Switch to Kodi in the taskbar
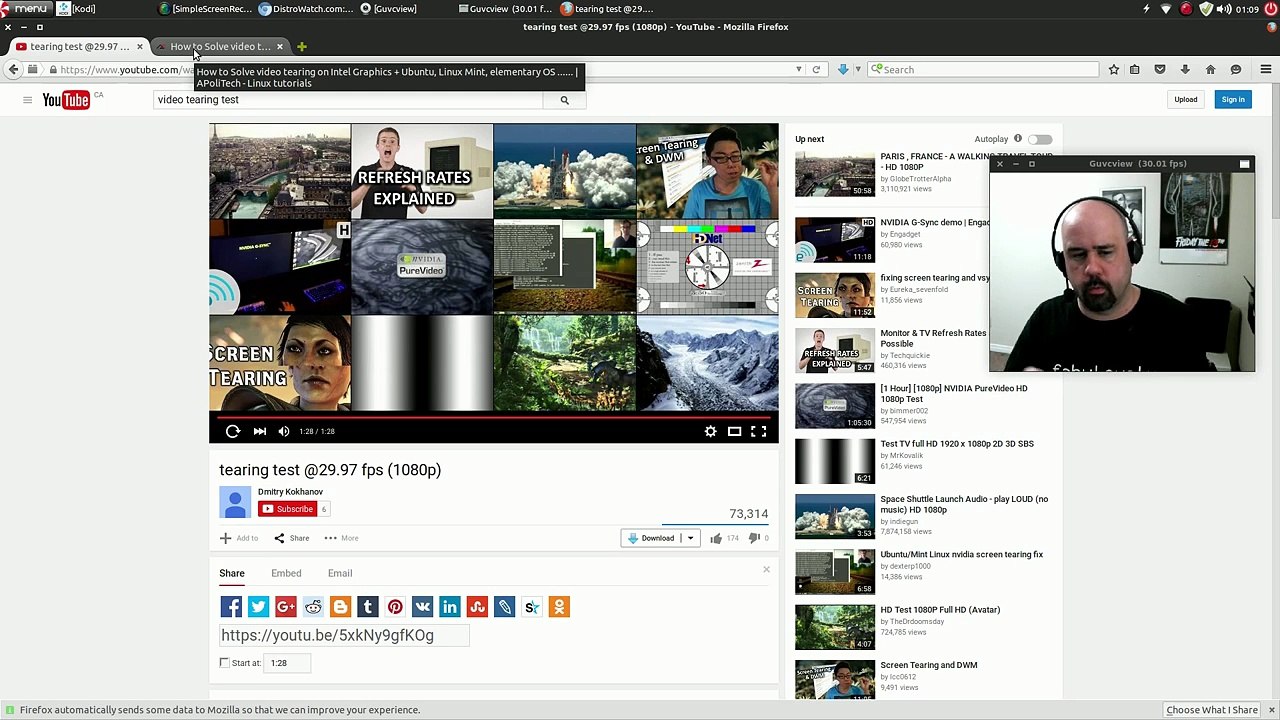This screenshot has width=1280, height=720. (77, 9)
